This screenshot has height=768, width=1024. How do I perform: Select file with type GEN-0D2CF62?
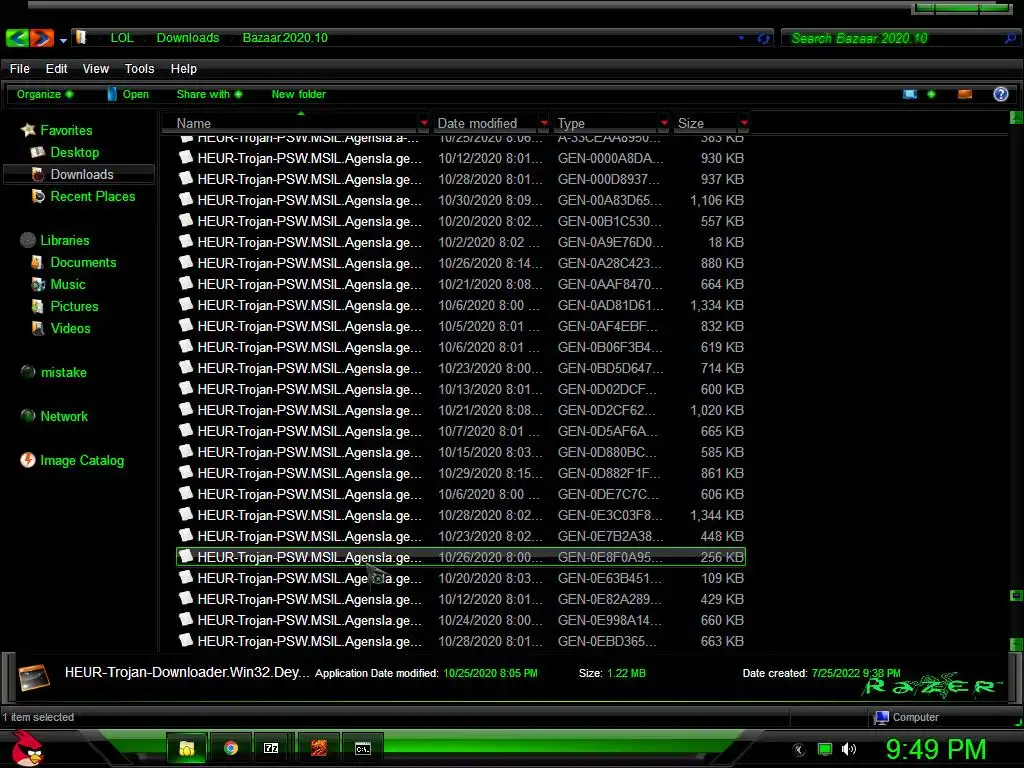tap(461, 410)
